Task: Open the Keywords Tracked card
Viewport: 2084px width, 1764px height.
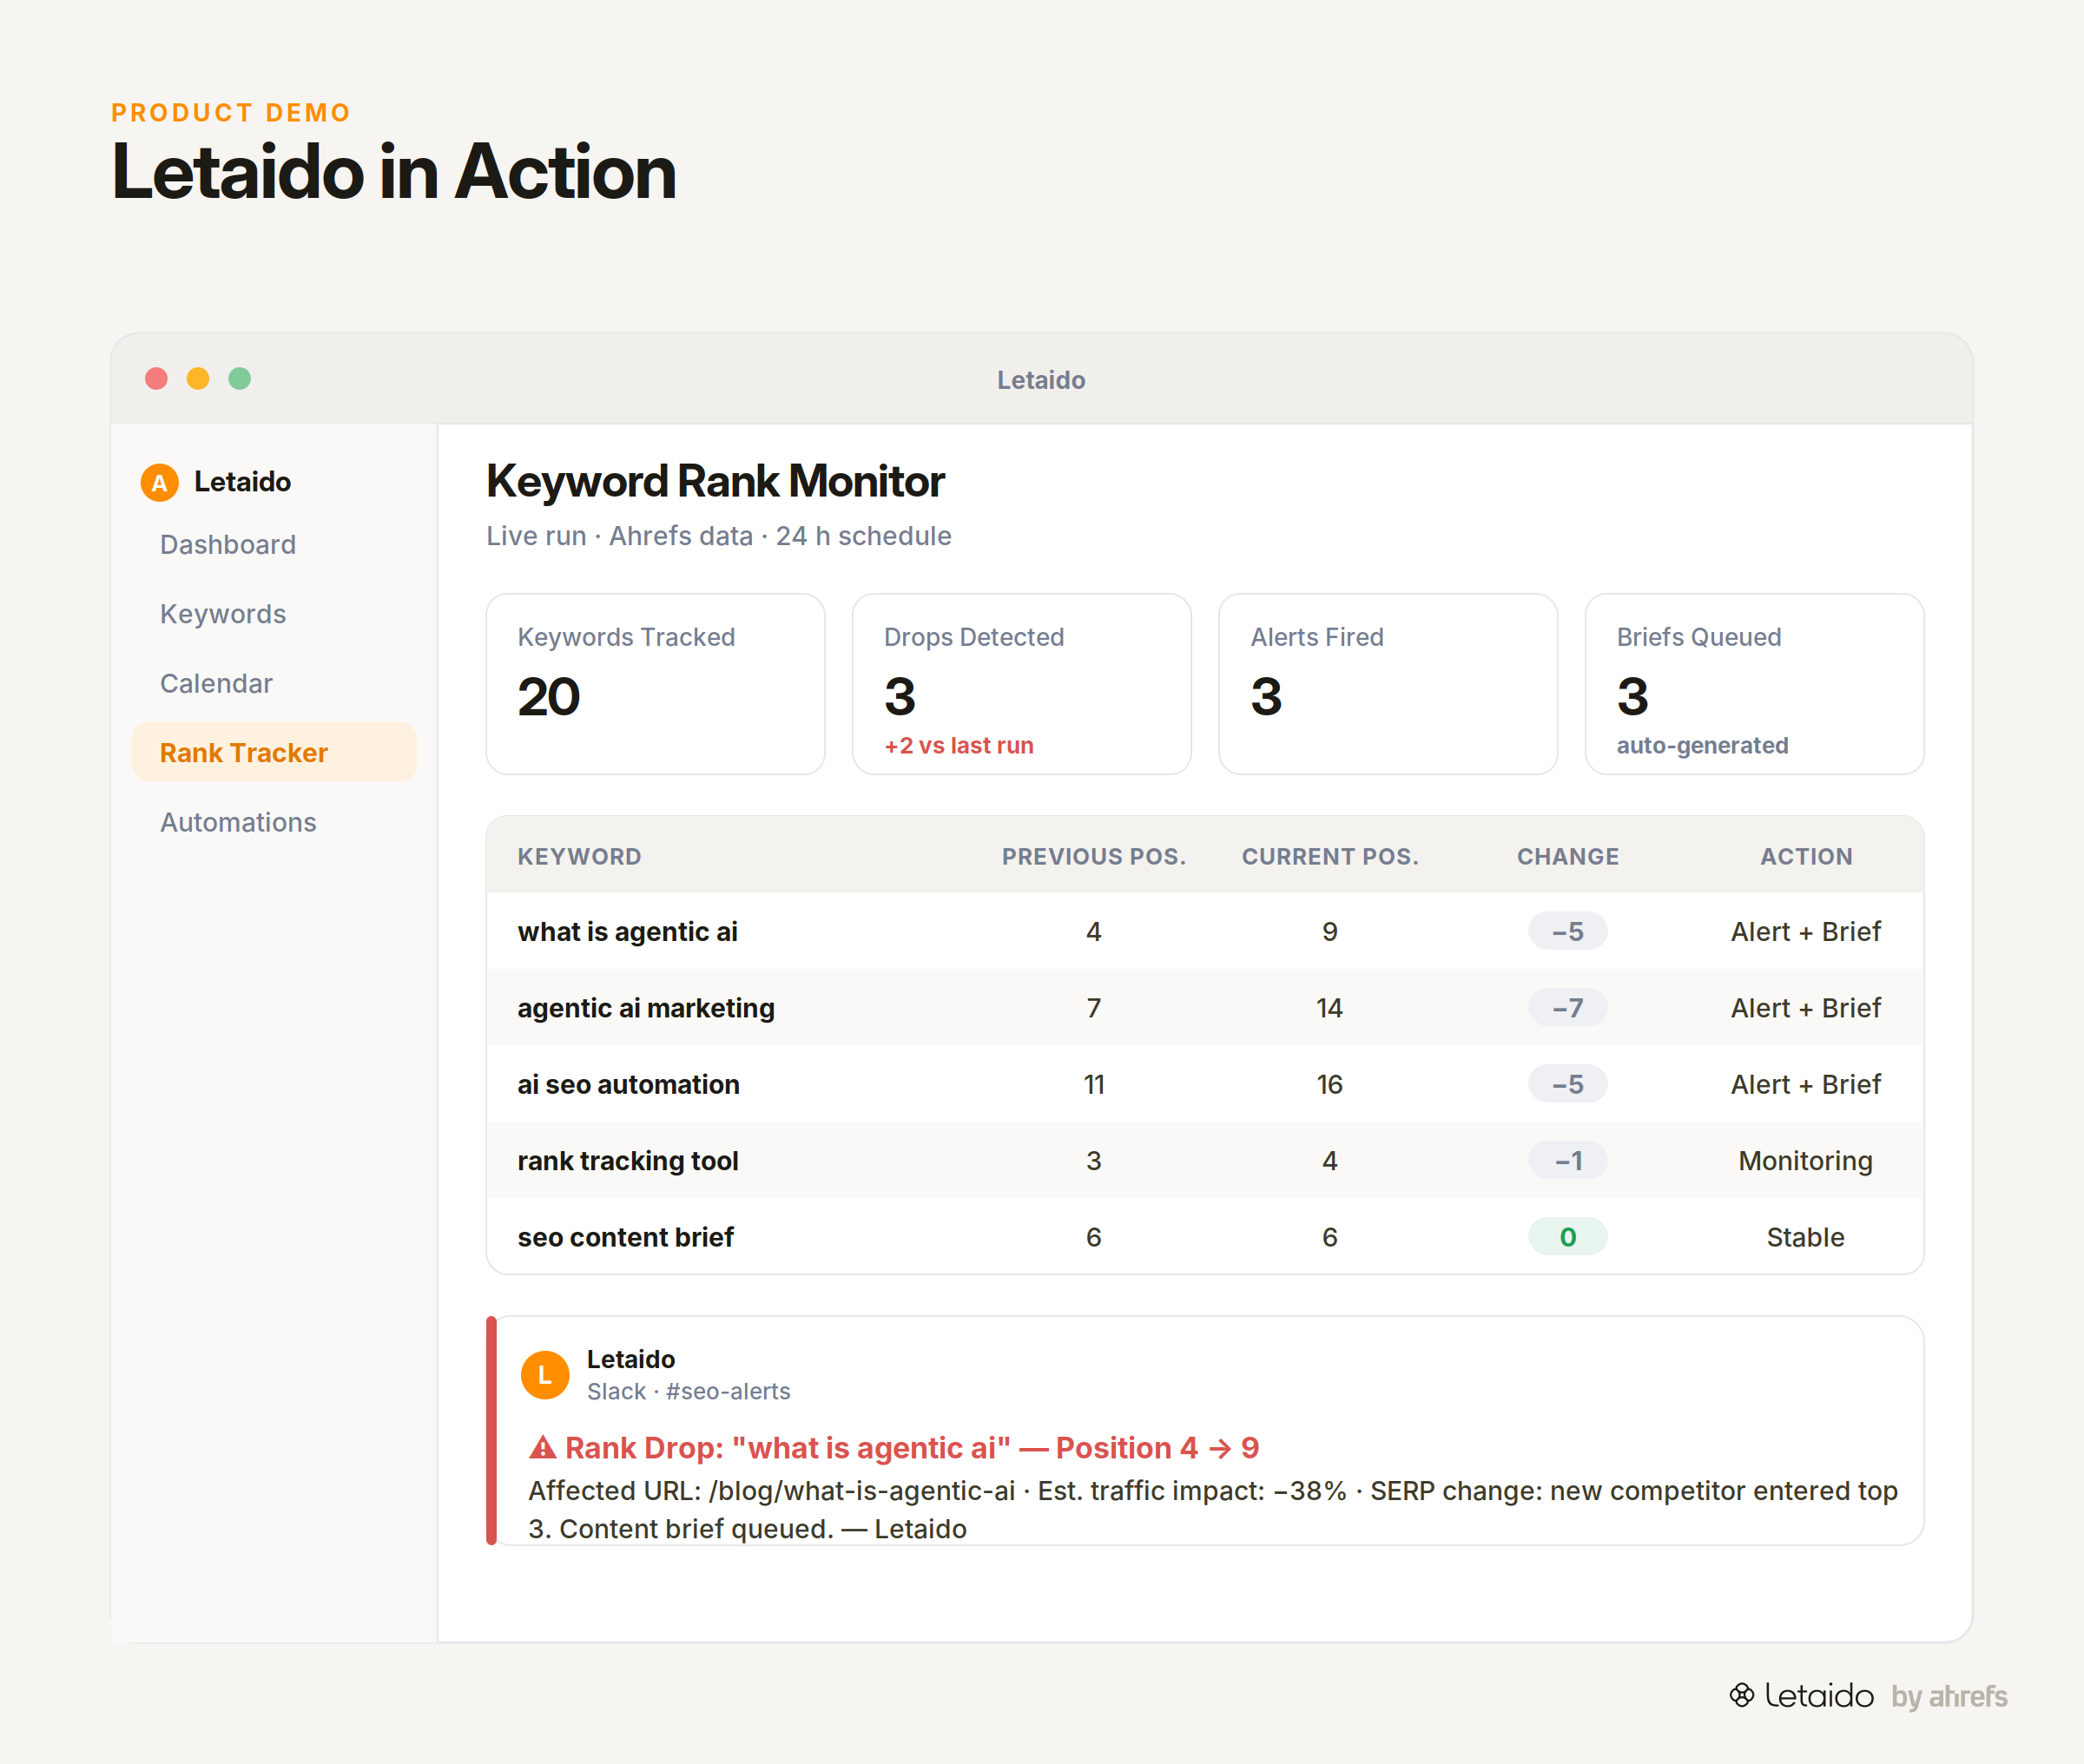Action: (x=656, y=684)
